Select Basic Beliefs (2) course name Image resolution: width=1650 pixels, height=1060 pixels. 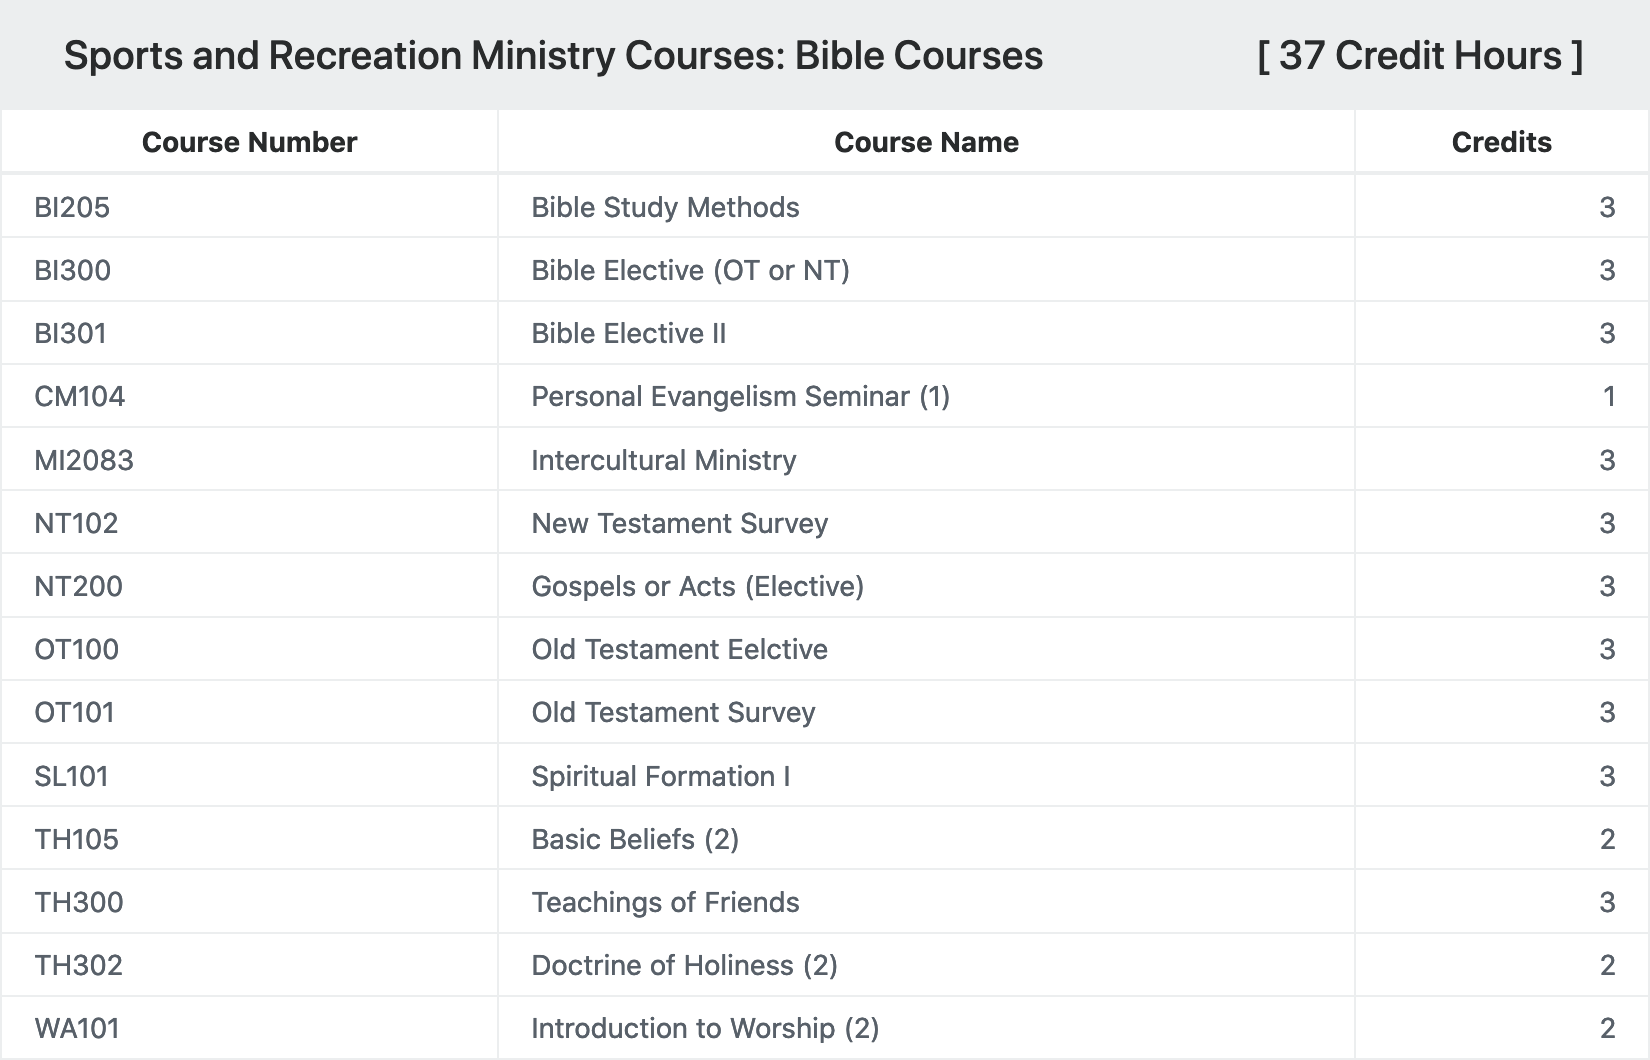click(635, 839)
